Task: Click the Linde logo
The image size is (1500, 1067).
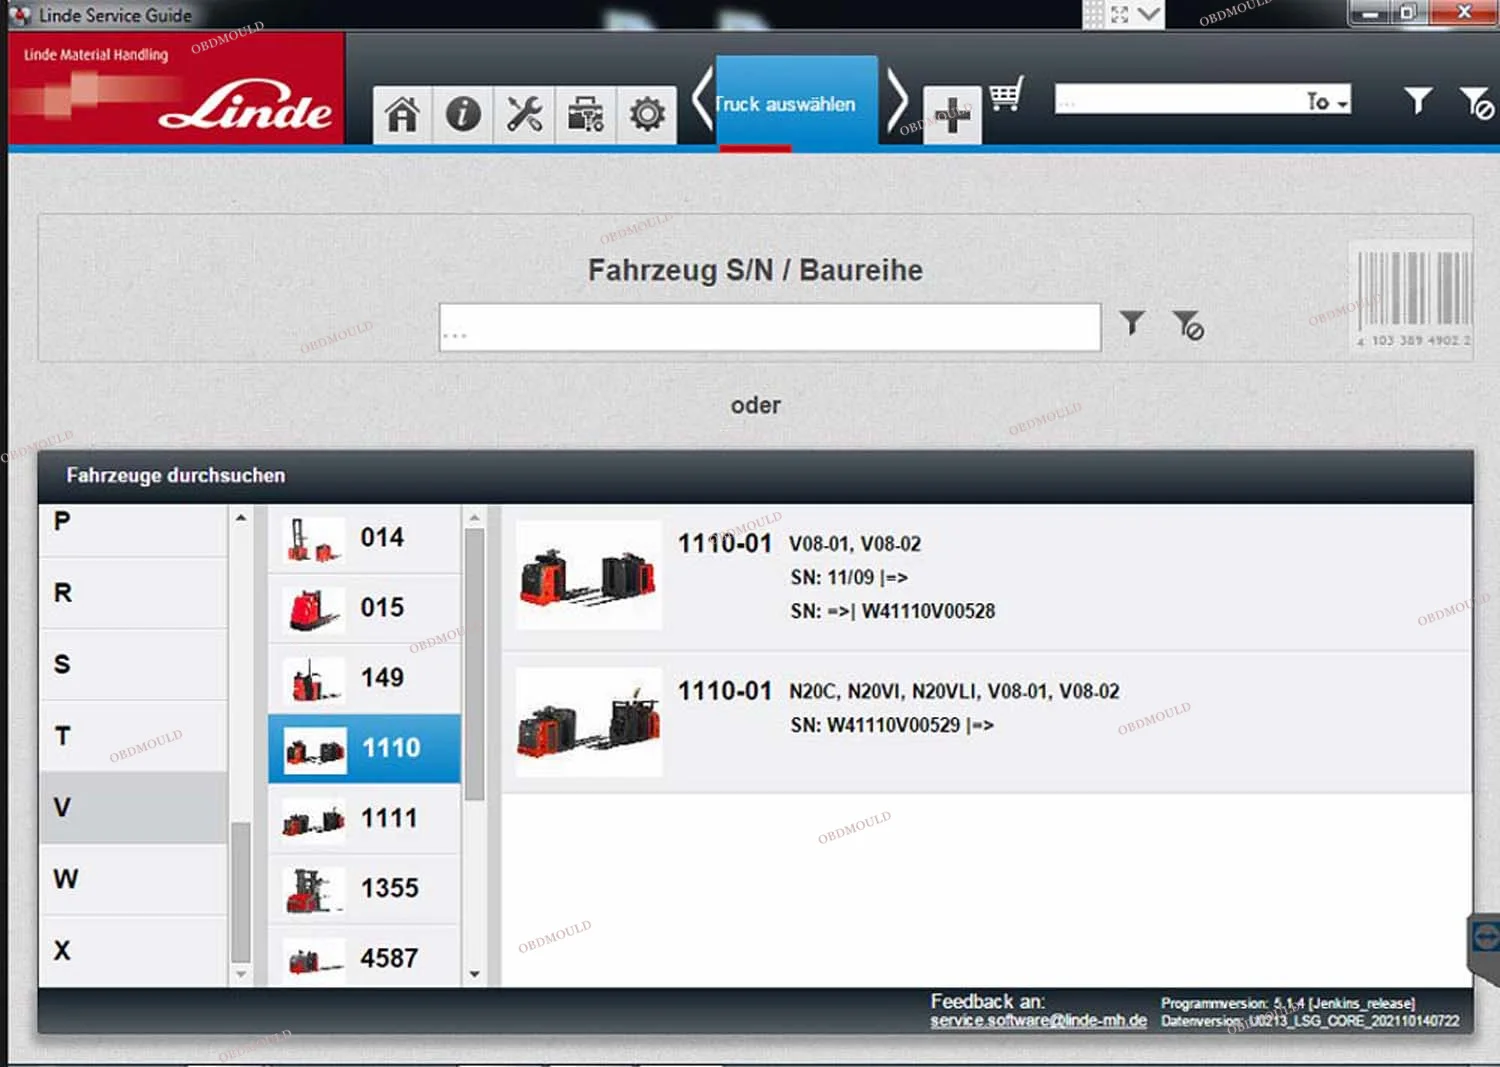Action: click(177, 89)
